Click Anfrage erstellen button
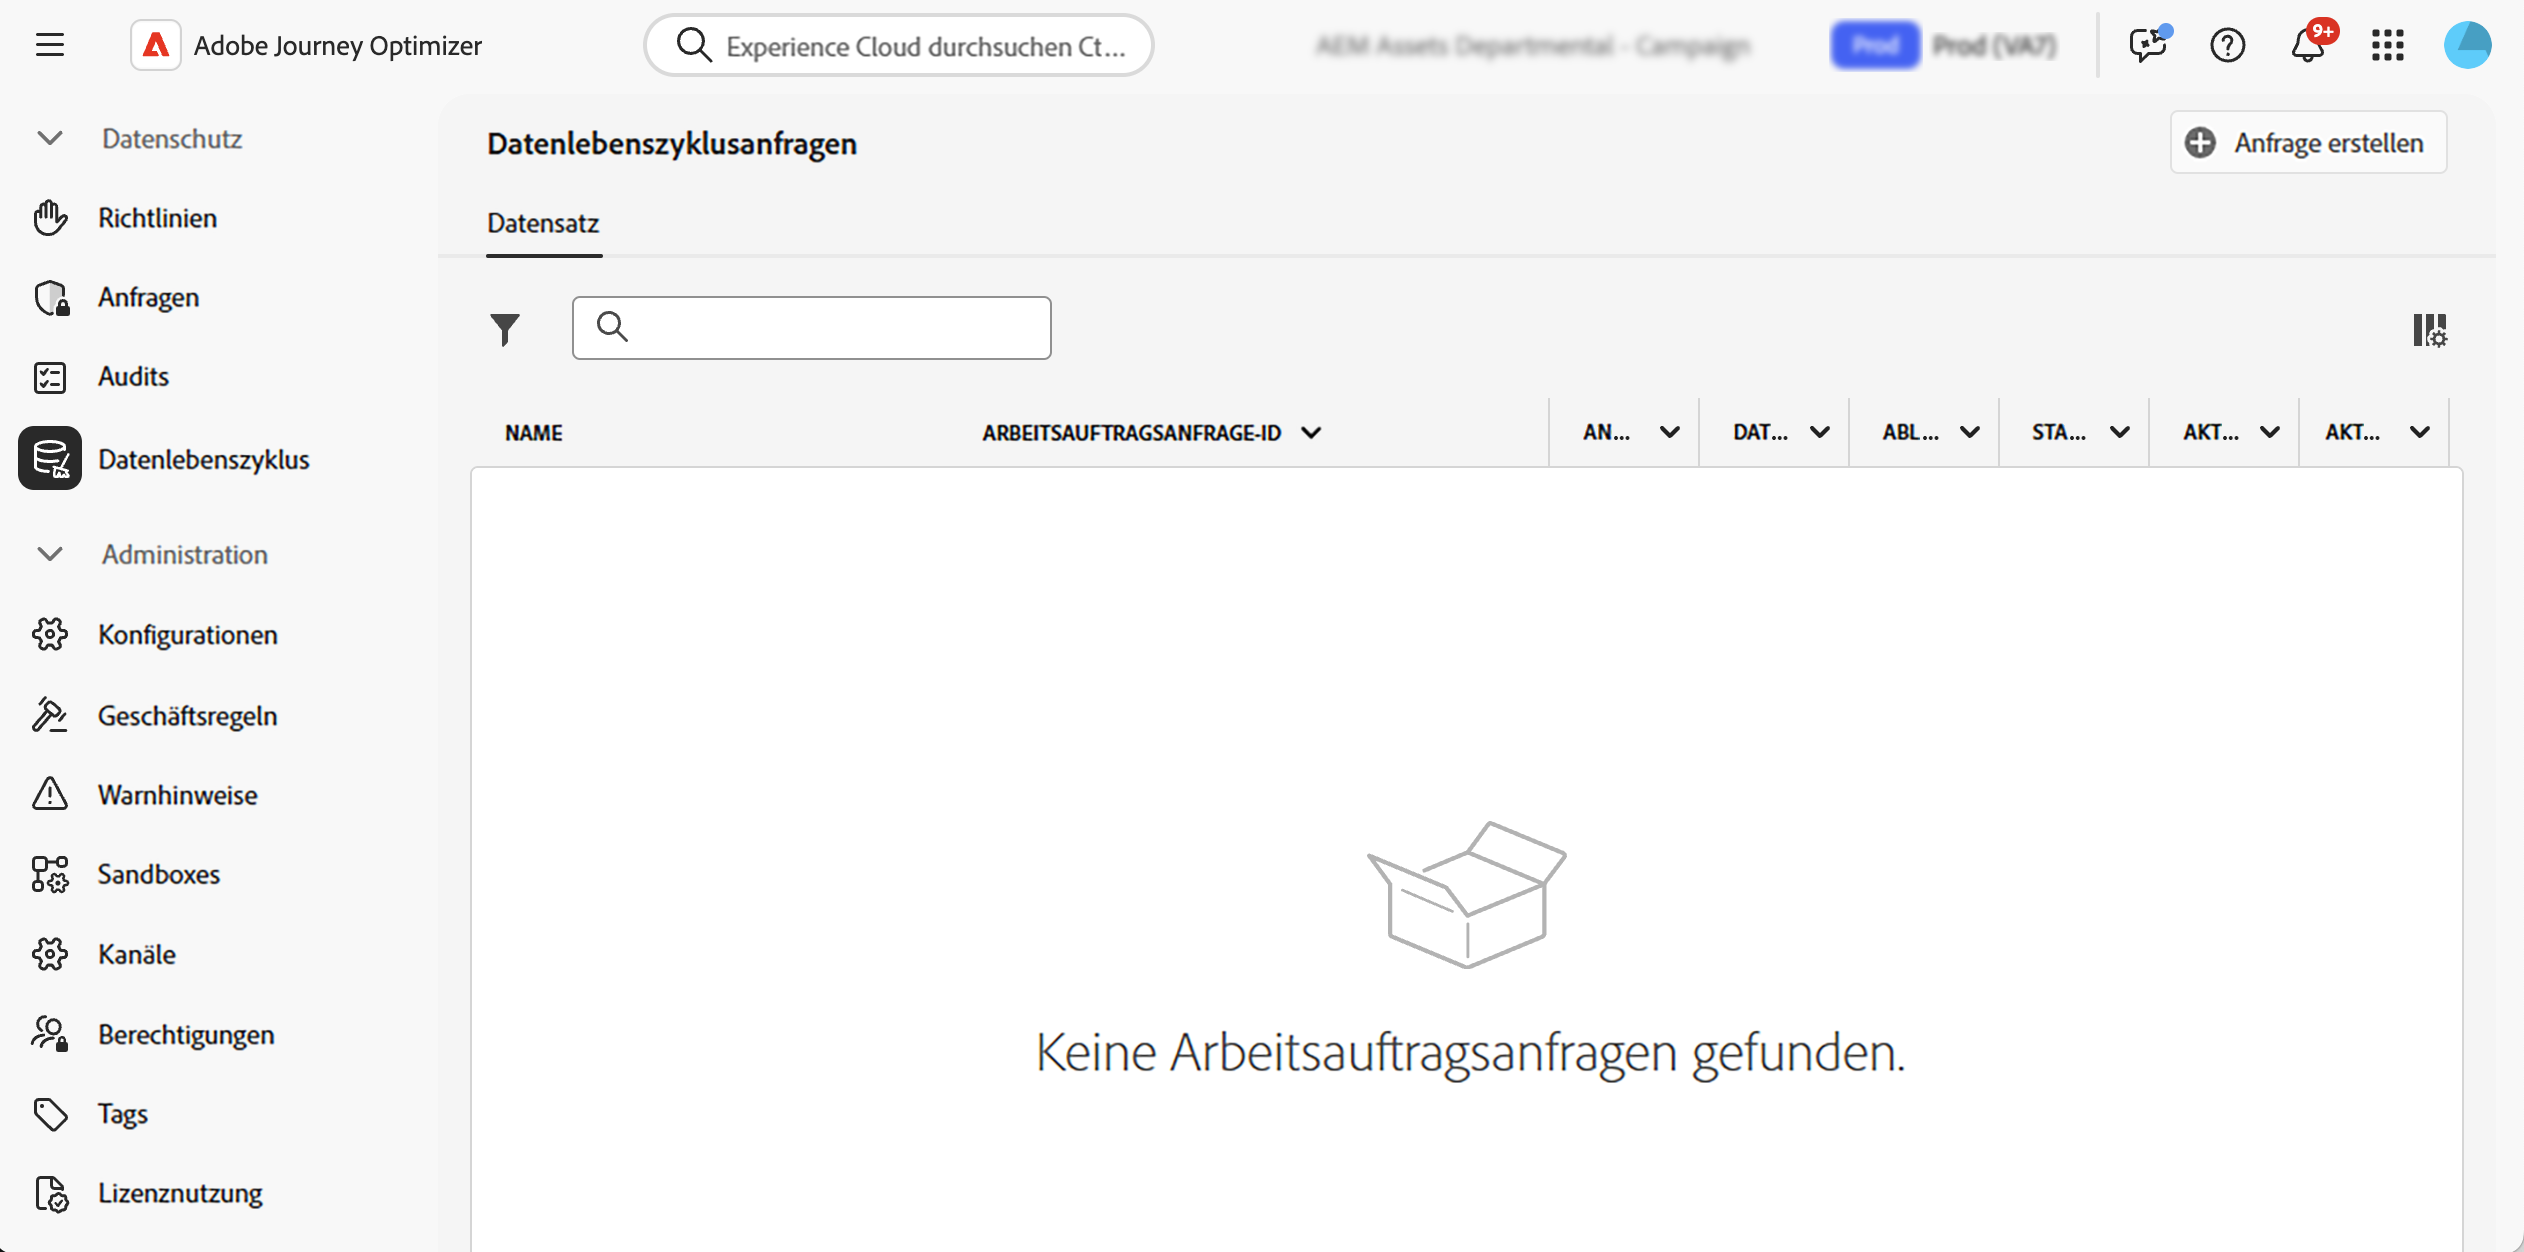Screen dimensions: 2524x1252 pos(2308,143)
